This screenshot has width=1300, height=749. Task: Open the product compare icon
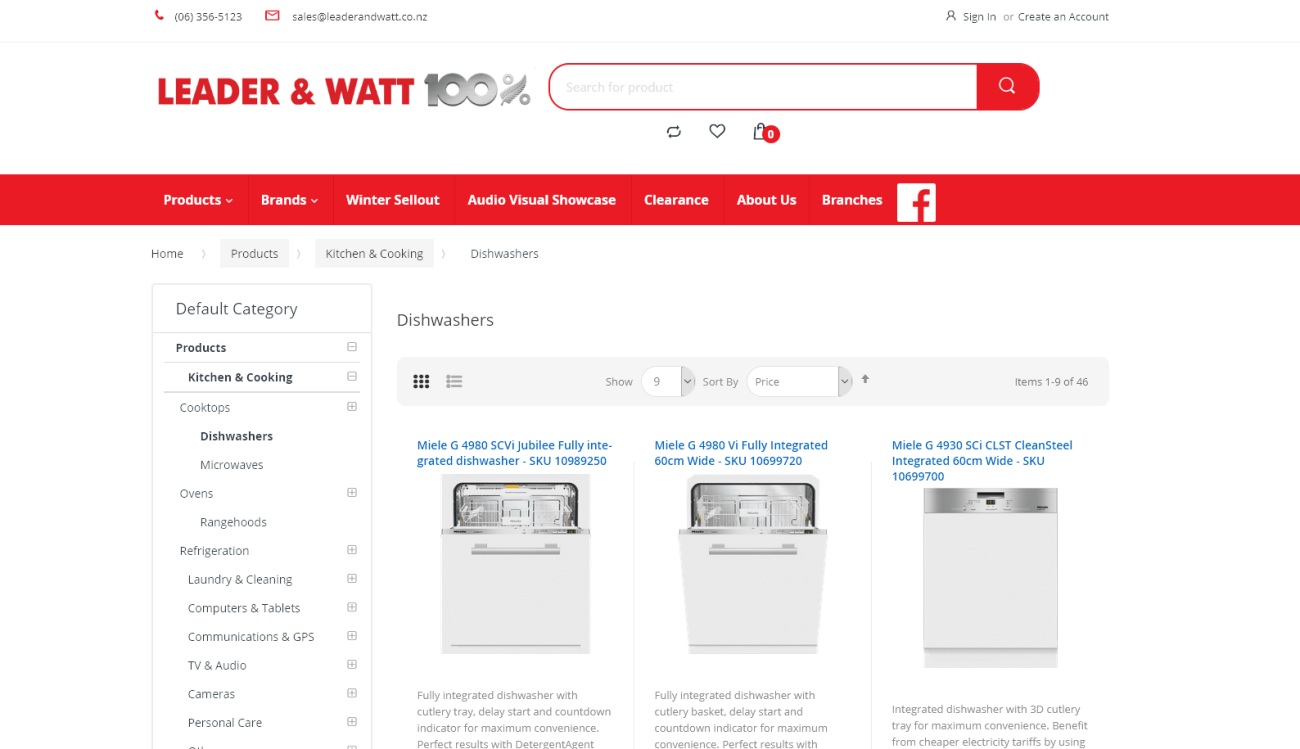(673, 131)
